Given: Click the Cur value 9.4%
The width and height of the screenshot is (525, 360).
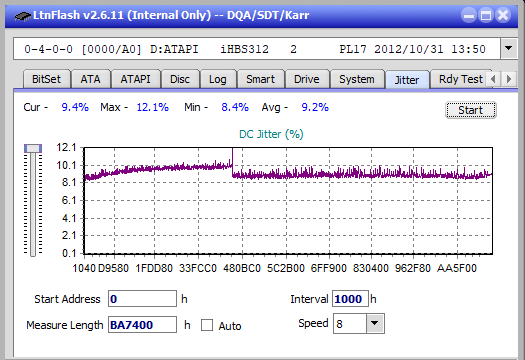Looking at the screenshot, I should pyautogui.click(x=75, y=107).
